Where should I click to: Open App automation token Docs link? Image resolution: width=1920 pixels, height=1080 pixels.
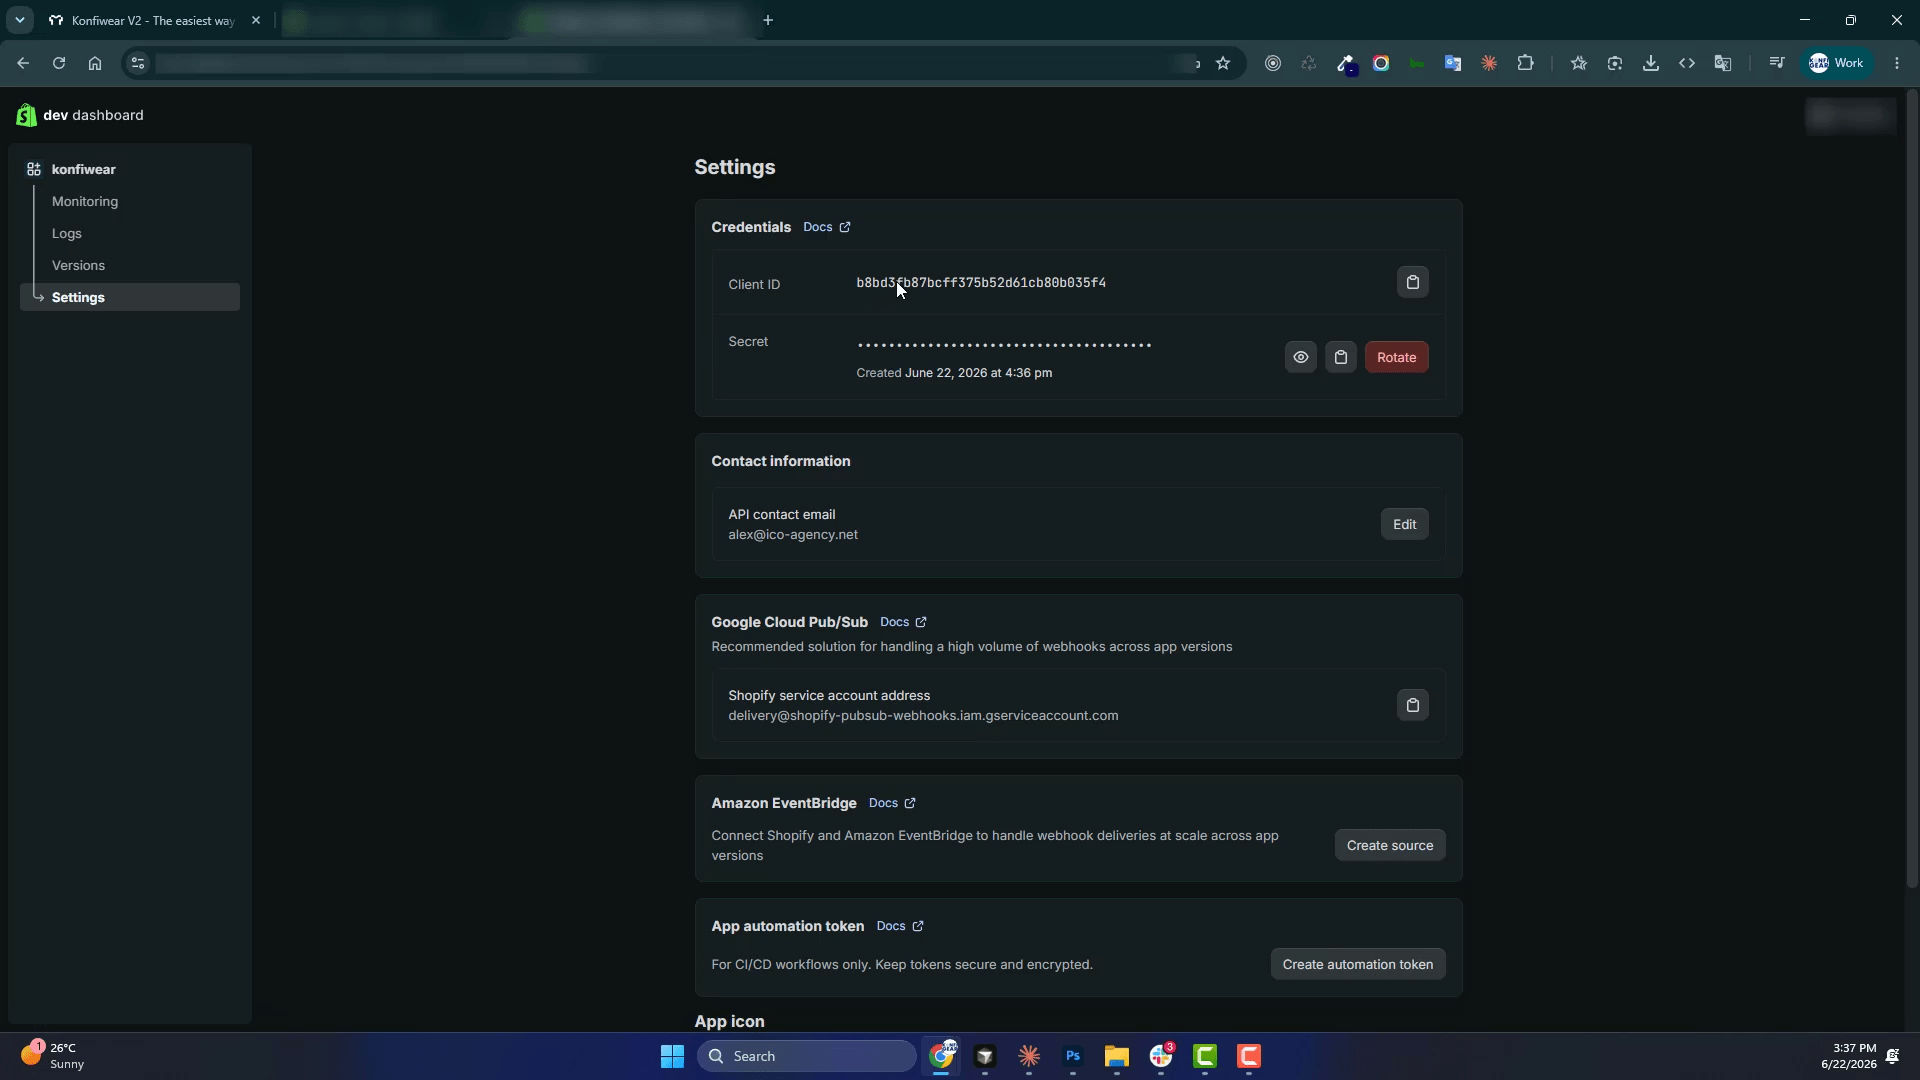coord(900,926)
